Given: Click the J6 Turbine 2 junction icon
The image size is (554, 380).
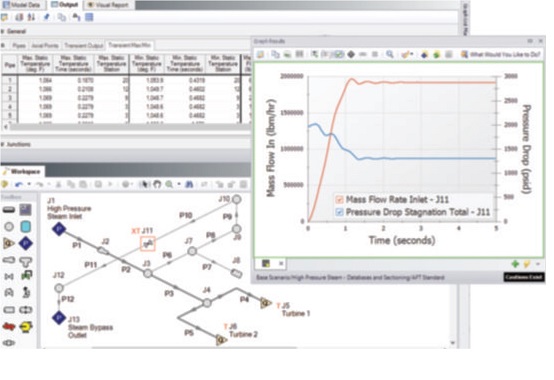Looking at the screenshot, I should pyautogui.click(x=221, y=340).
